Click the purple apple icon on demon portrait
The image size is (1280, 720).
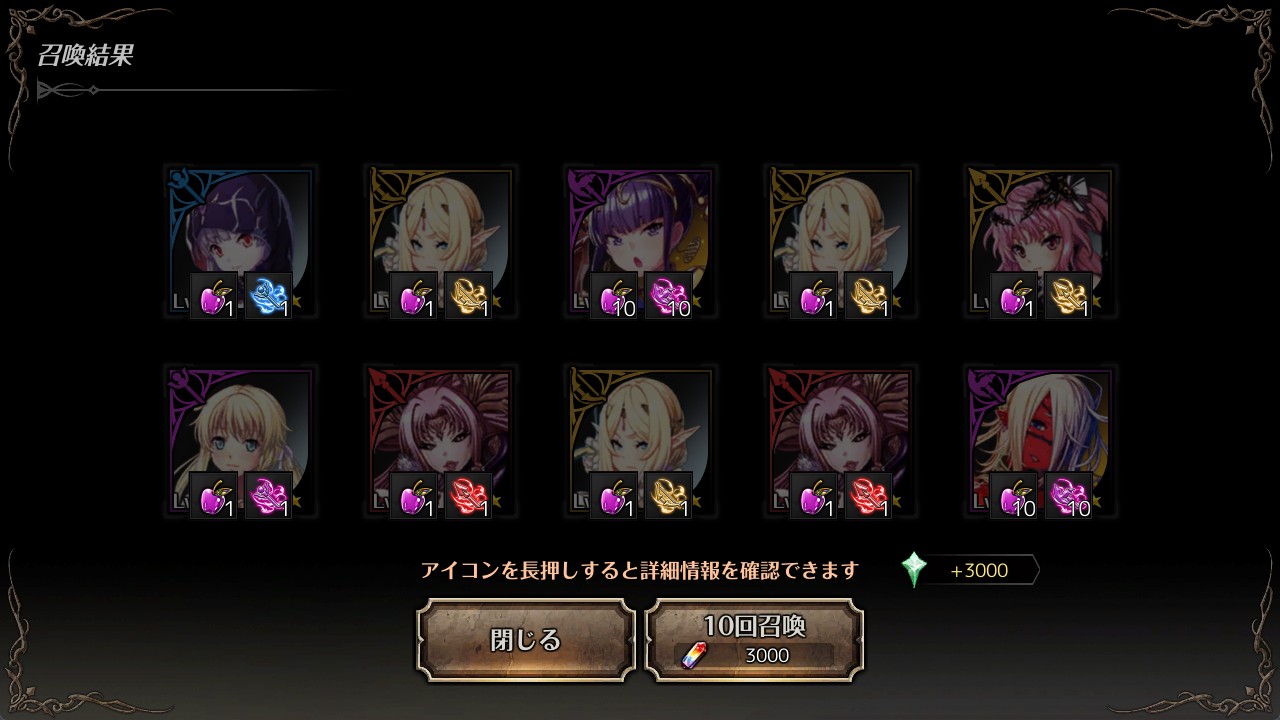pos(1014,496)
